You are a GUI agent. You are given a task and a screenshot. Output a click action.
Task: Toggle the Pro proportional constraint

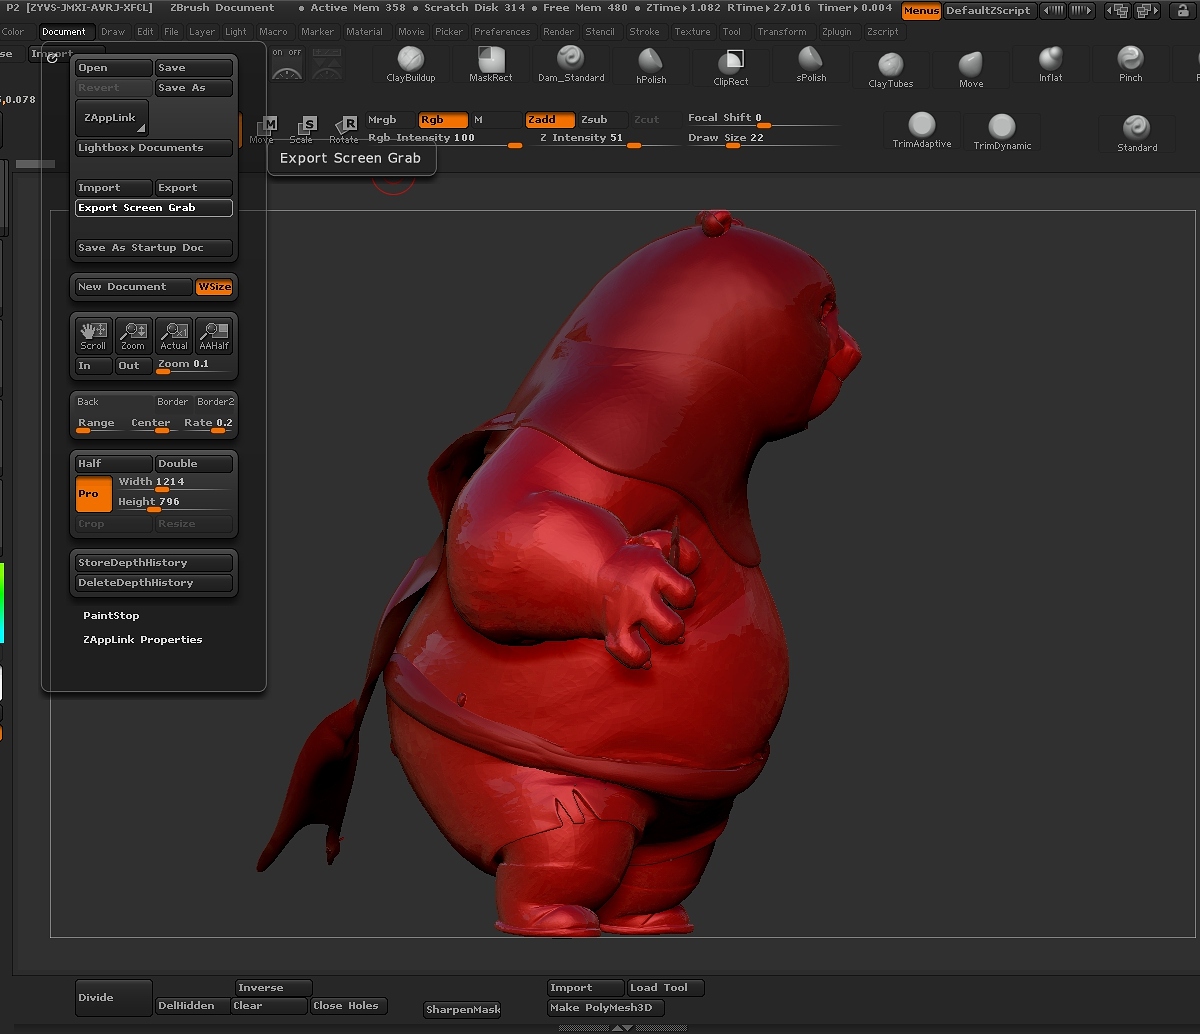(94, 494)
